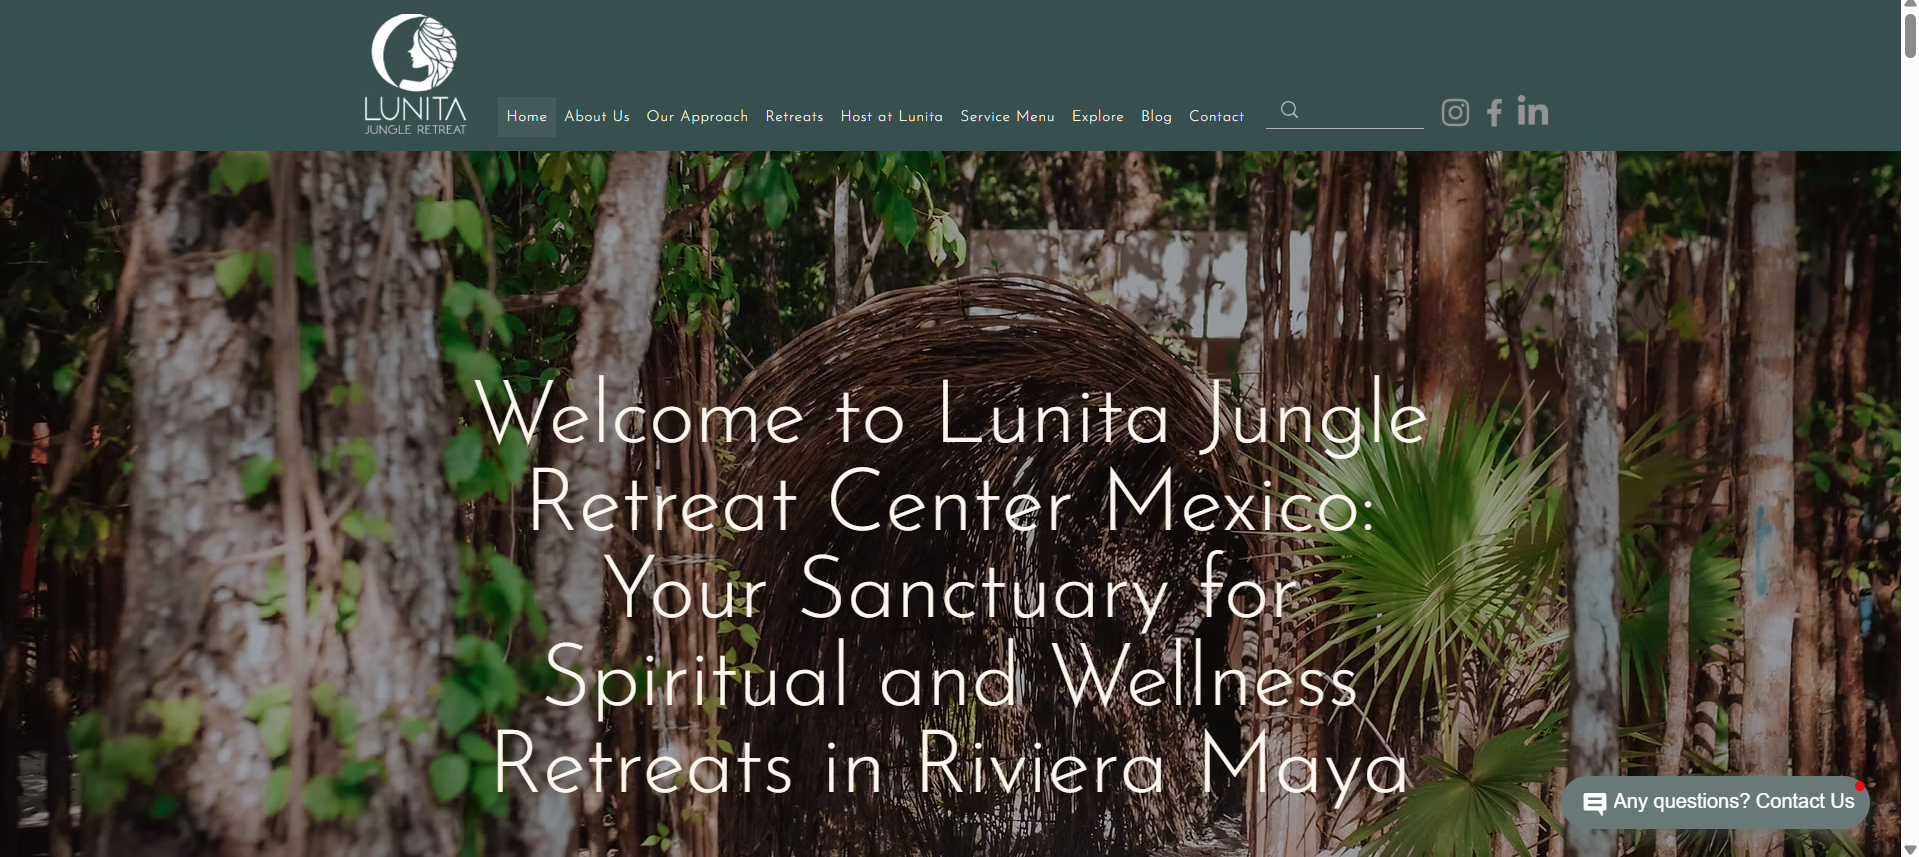Go to the Home menu item
The height and width of the screenshot is (857, 1919).
pos(527,117)
